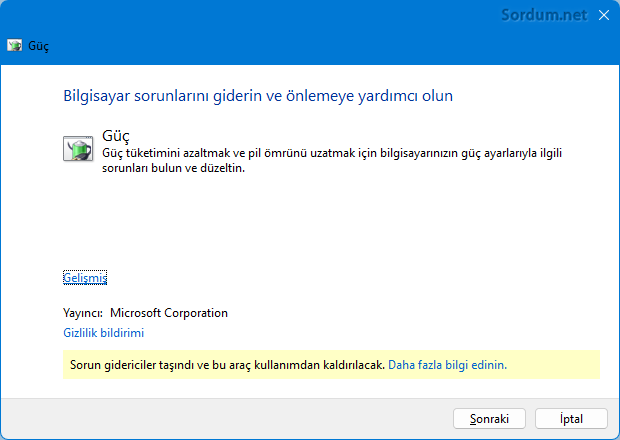Click the heading 'Bilgisayar sorunlarını giderin ve önlemeye yardımcı olun'

click(258, 96)
